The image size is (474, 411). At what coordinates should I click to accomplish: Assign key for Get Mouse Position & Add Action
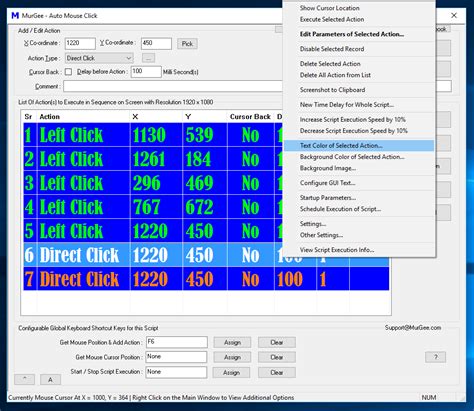pyautogui.click(x=232, y=342)
